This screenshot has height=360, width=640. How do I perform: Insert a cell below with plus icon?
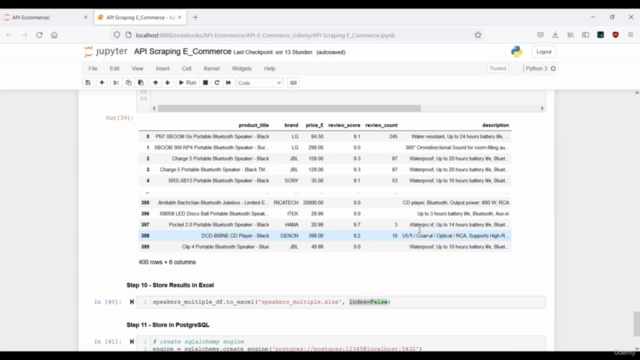[102, 83]
